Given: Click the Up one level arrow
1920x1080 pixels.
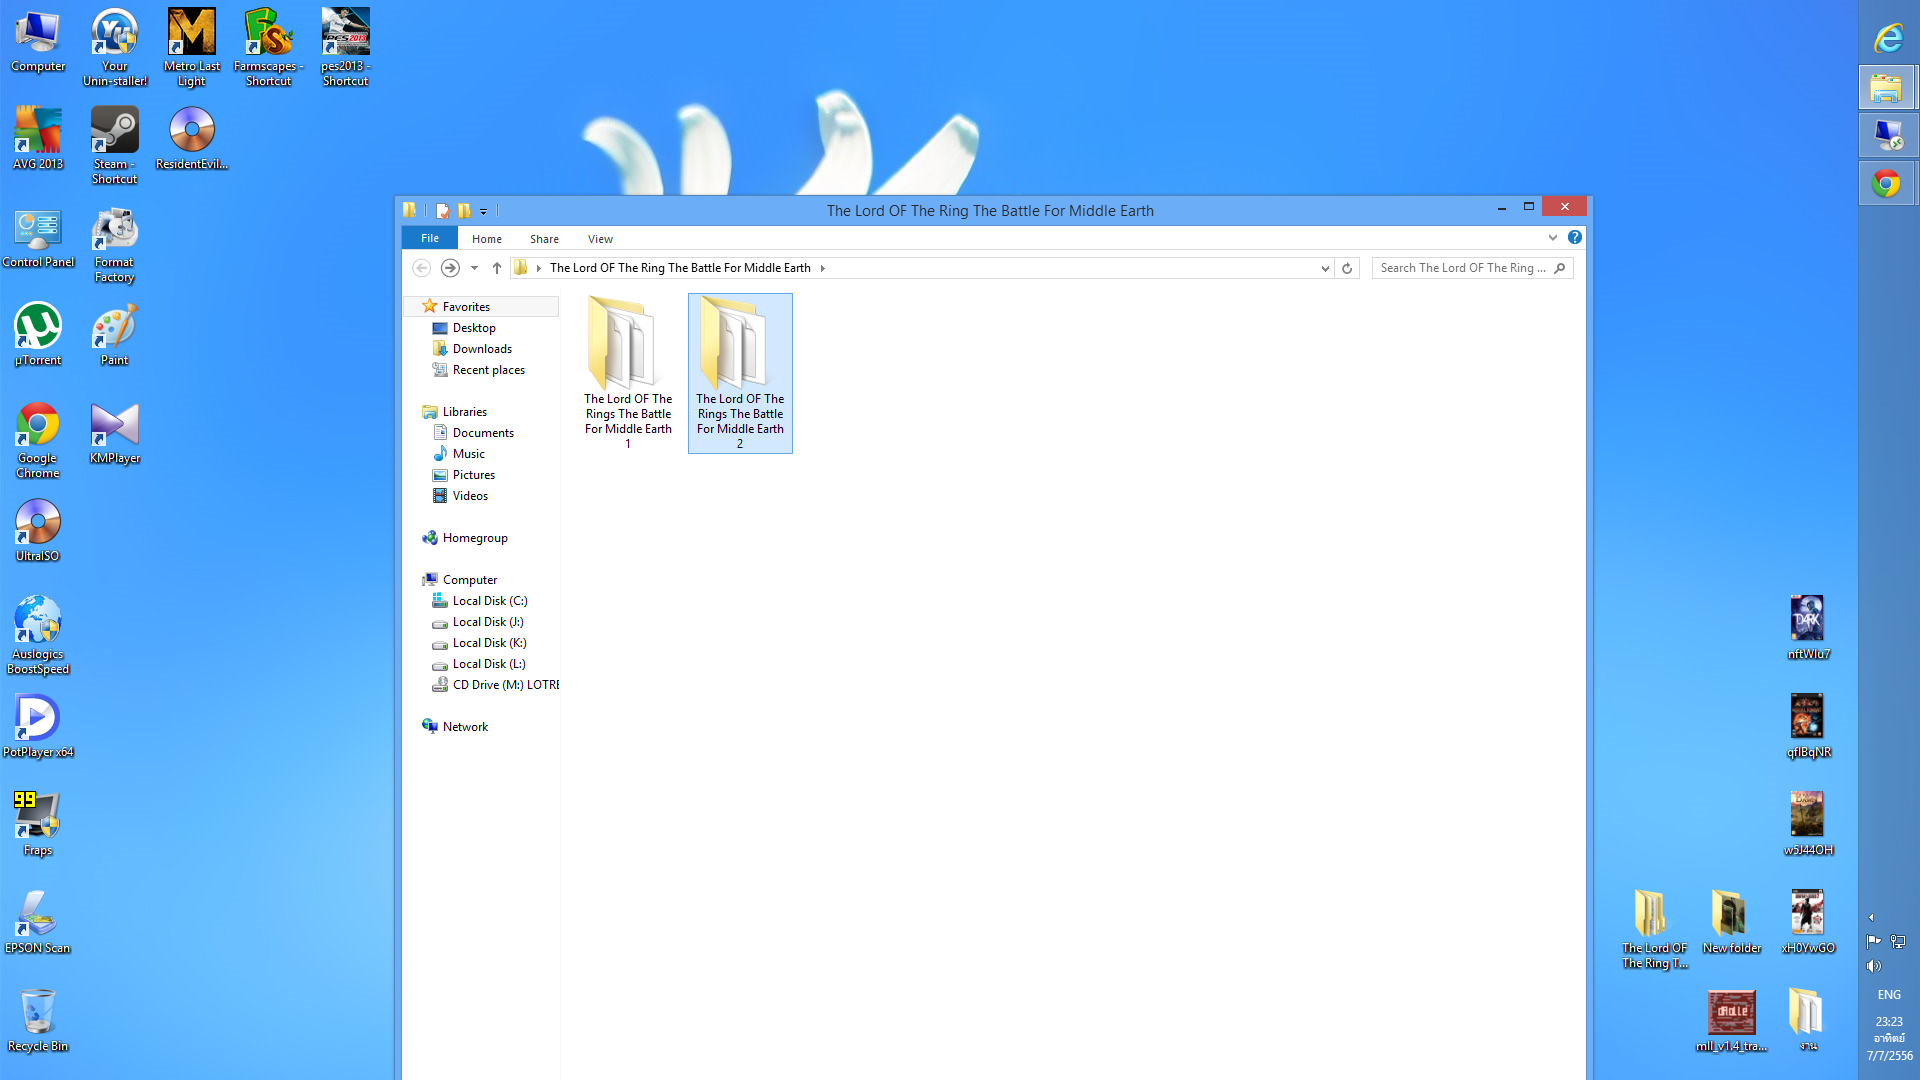Looking at the screenshot, I should (497, 268).
